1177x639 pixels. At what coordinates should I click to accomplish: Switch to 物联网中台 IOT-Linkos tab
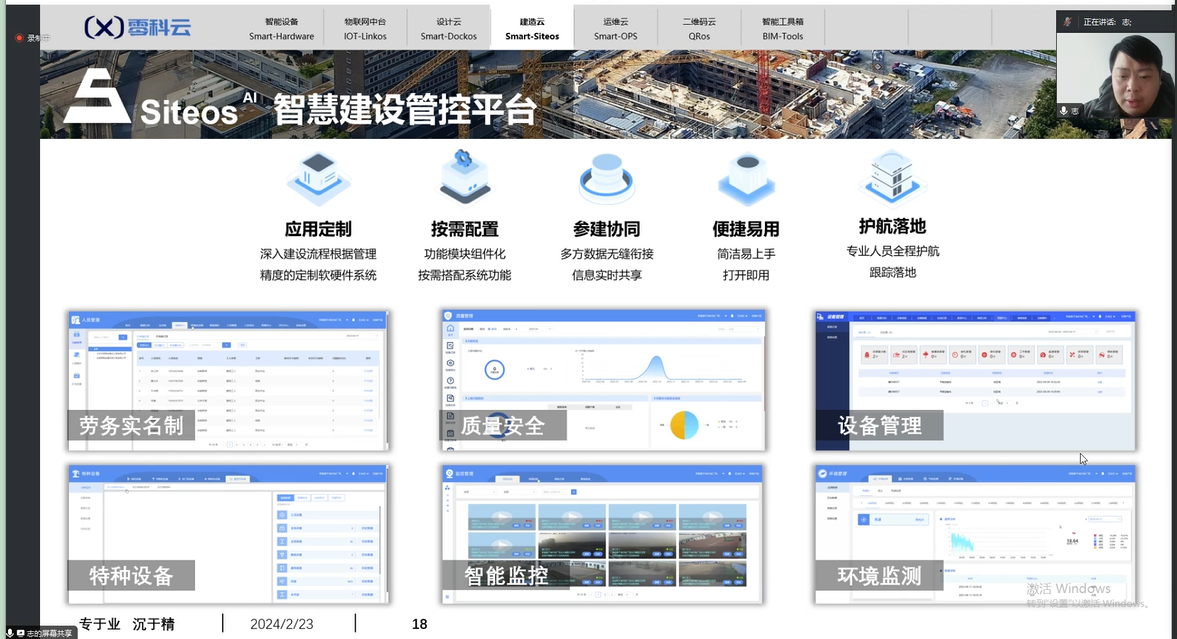365,29
